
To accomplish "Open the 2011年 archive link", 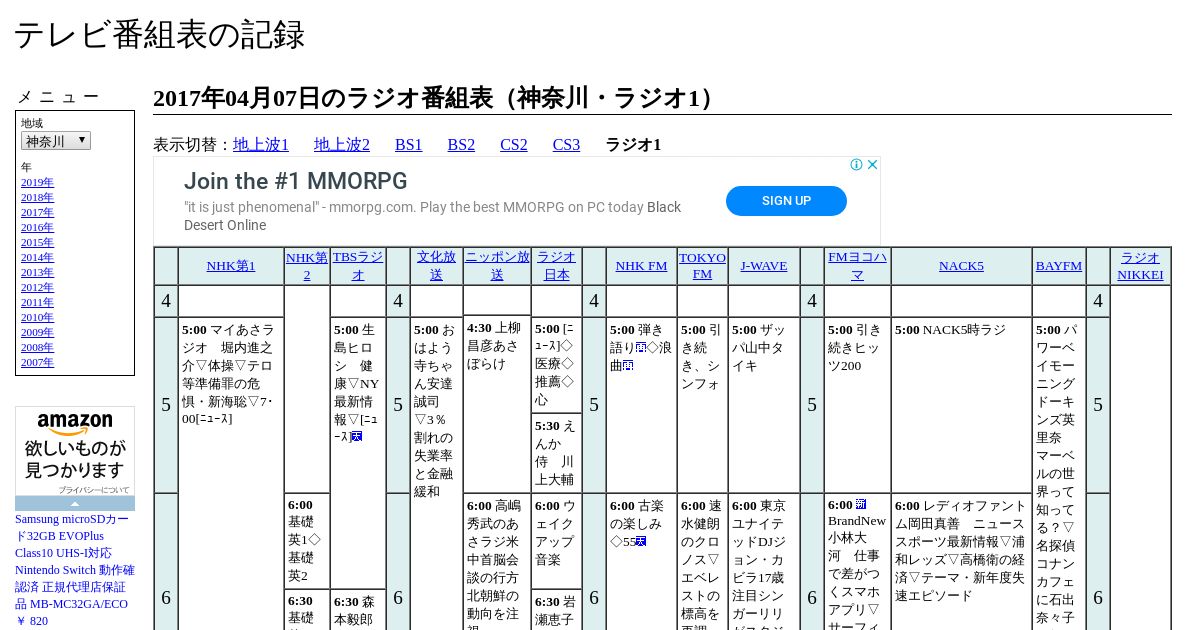I will (x=37, y=302).
